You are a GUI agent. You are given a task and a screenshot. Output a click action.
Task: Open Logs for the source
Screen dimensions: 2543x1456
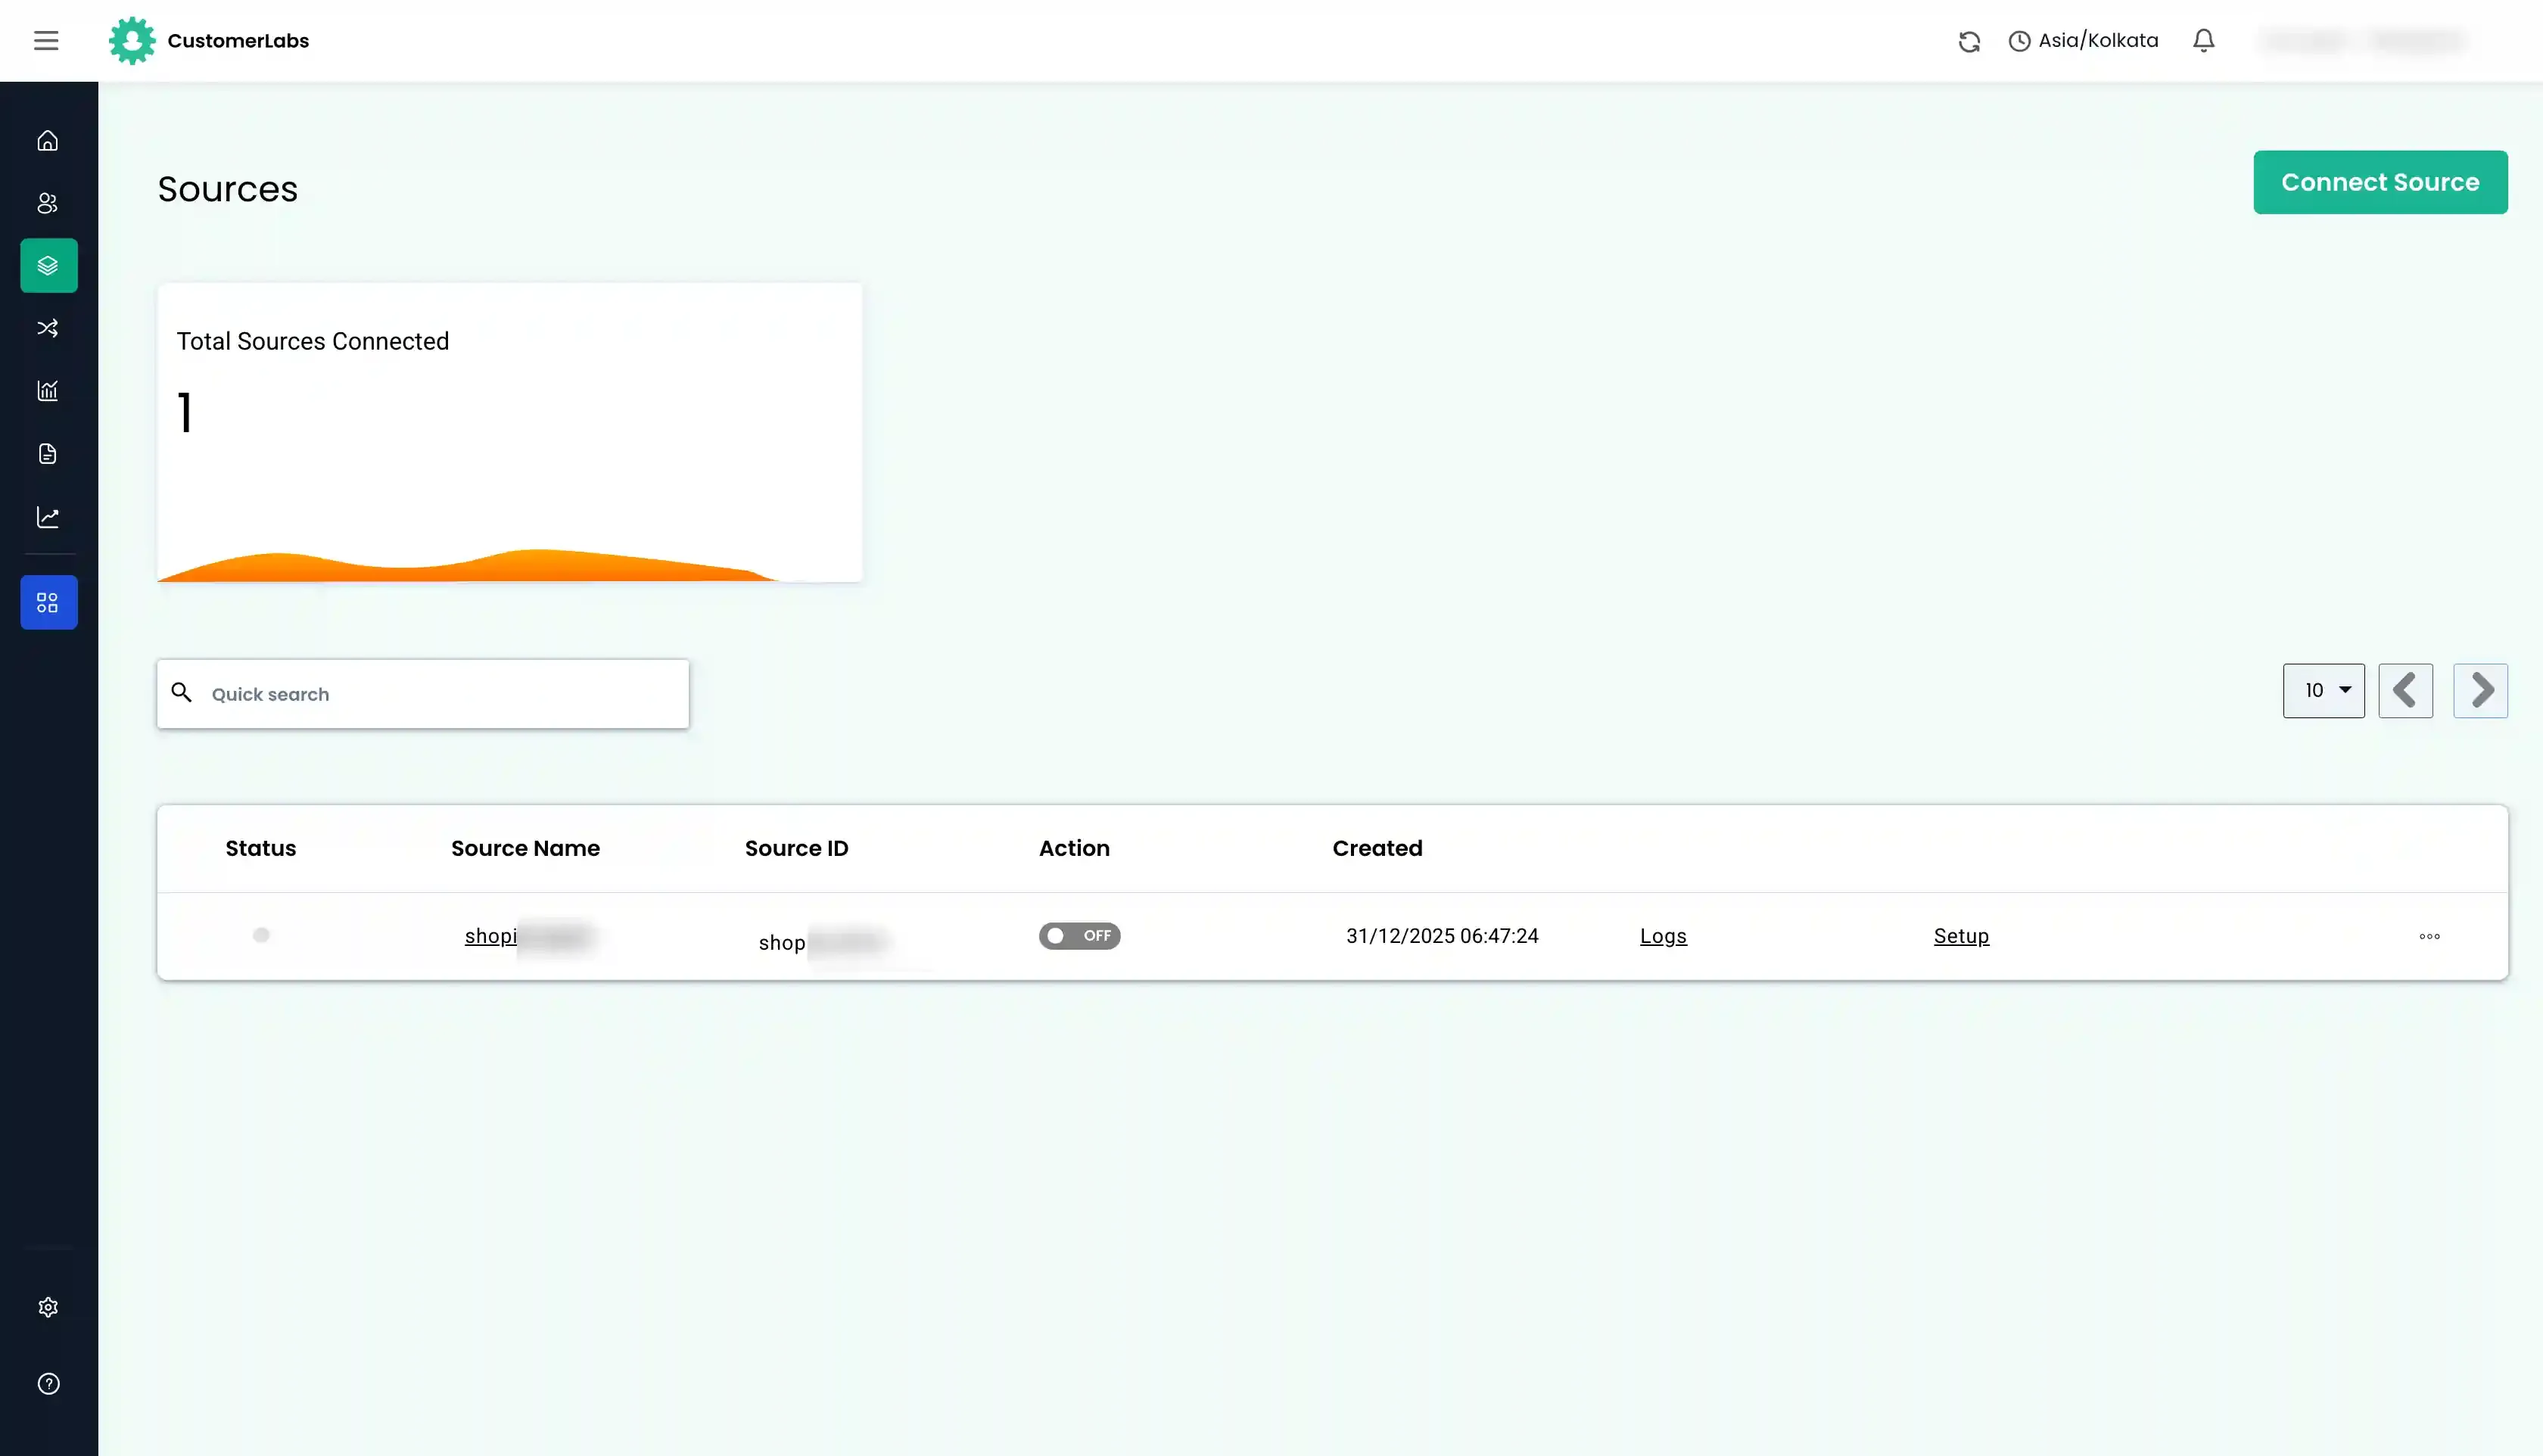point(1663,936)
